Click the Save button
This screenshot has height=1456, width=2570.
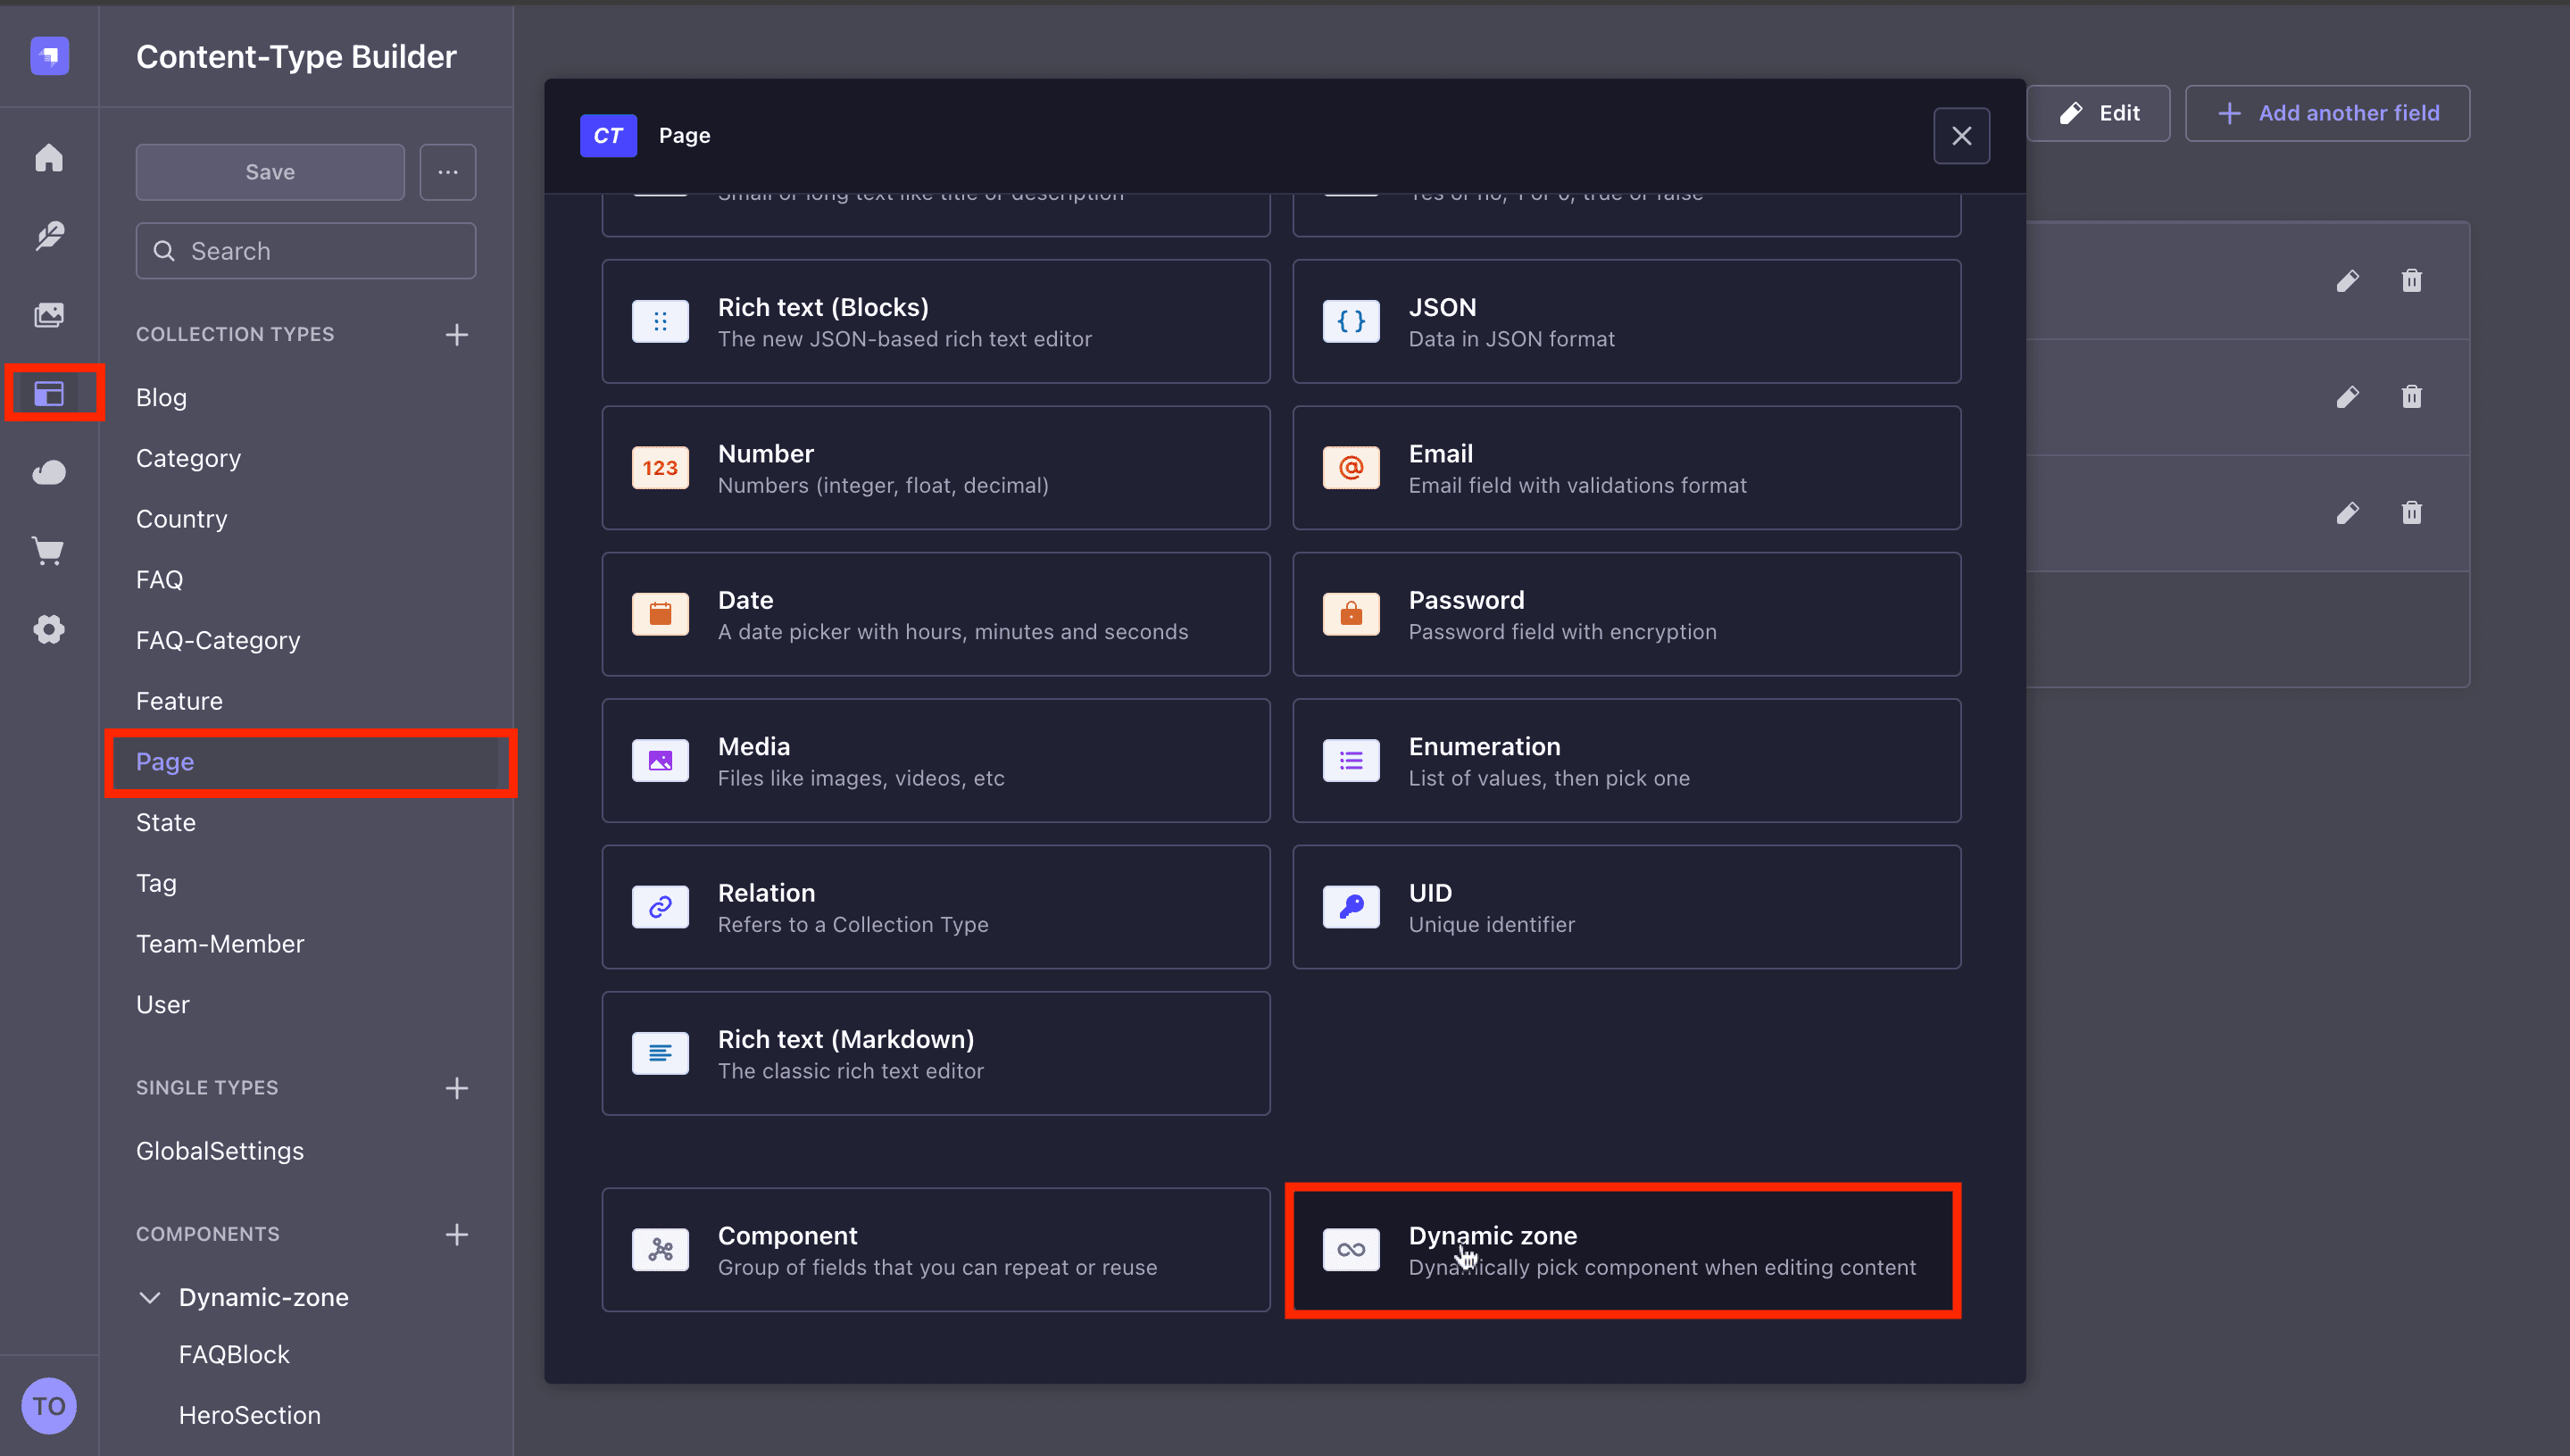click(x=270, y=172)
